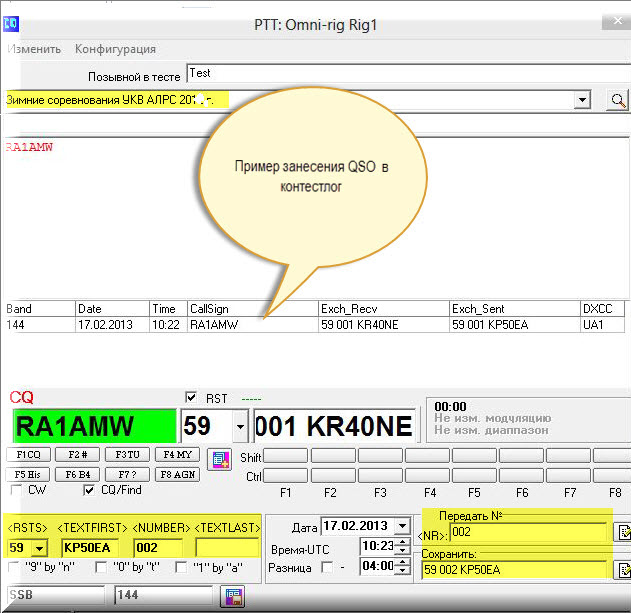Open the Дата date picker dropdown
Screen dimensions: 631x613
[x=402, y=526]
